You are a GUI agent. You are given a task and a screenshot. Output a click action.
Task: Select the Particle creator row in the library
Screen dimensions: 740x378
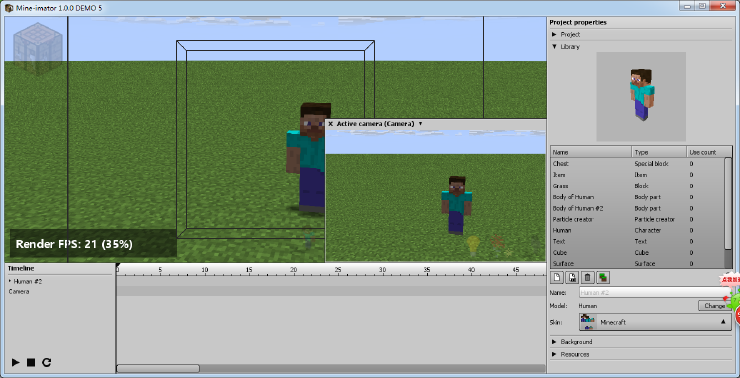tap(638, 219)
